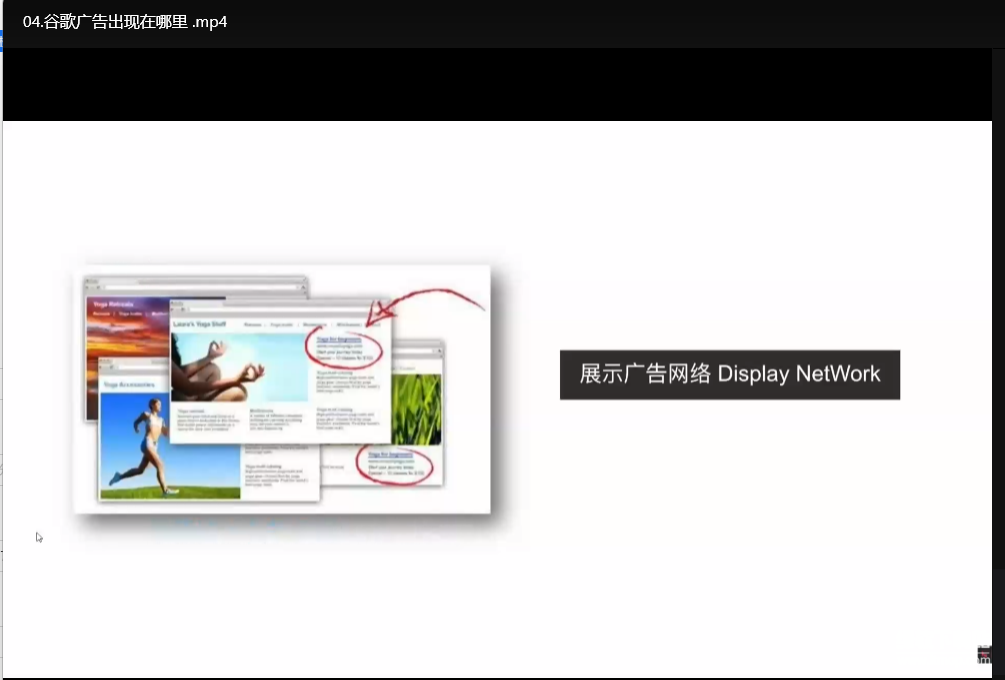Click the lower red-circled Yoga for beginners ad
Screen dimensions: 1005x680
click(x=395, y=465)
